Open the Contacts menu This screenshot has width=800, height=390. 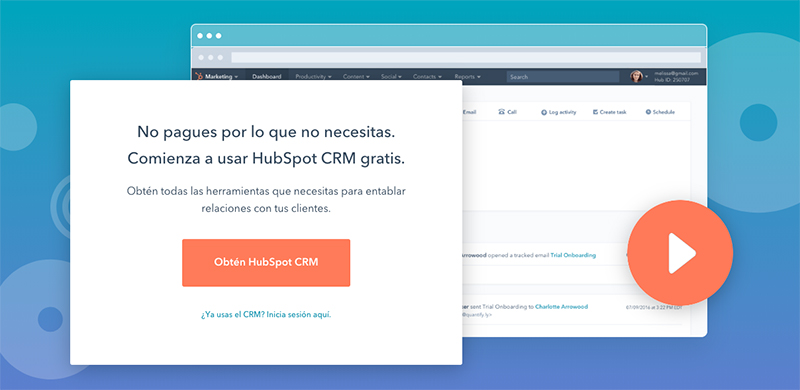point(427,77)
